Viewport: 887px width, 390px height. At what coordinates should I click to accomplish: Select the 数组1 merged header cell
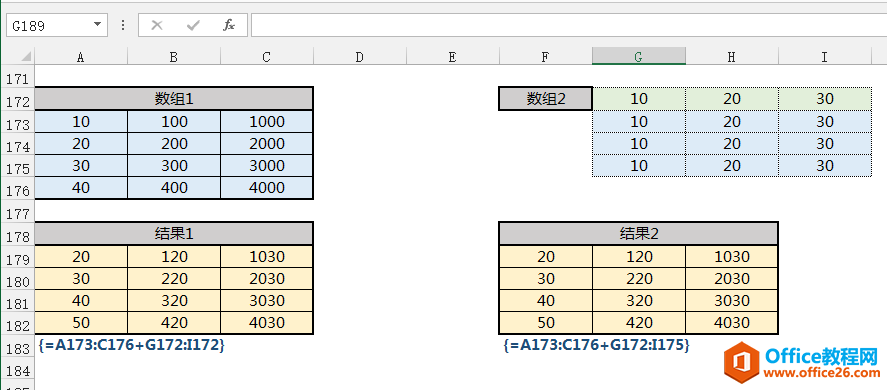[174, 98]
